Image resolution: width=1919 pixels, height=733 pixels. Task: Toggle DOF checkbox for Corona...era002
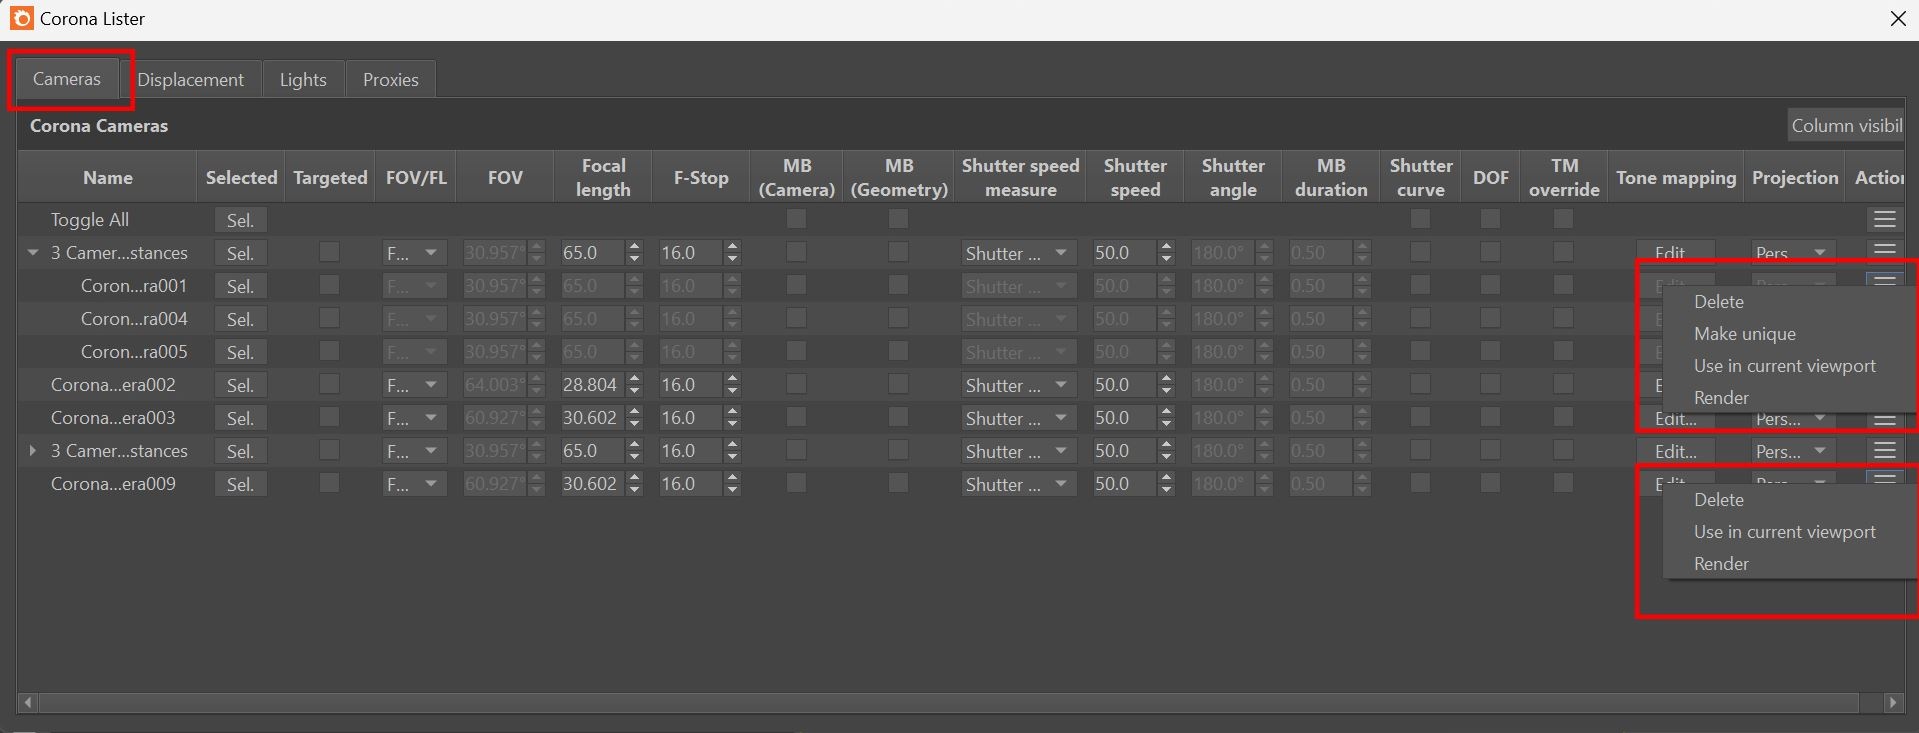click(x=1490, y=384)
